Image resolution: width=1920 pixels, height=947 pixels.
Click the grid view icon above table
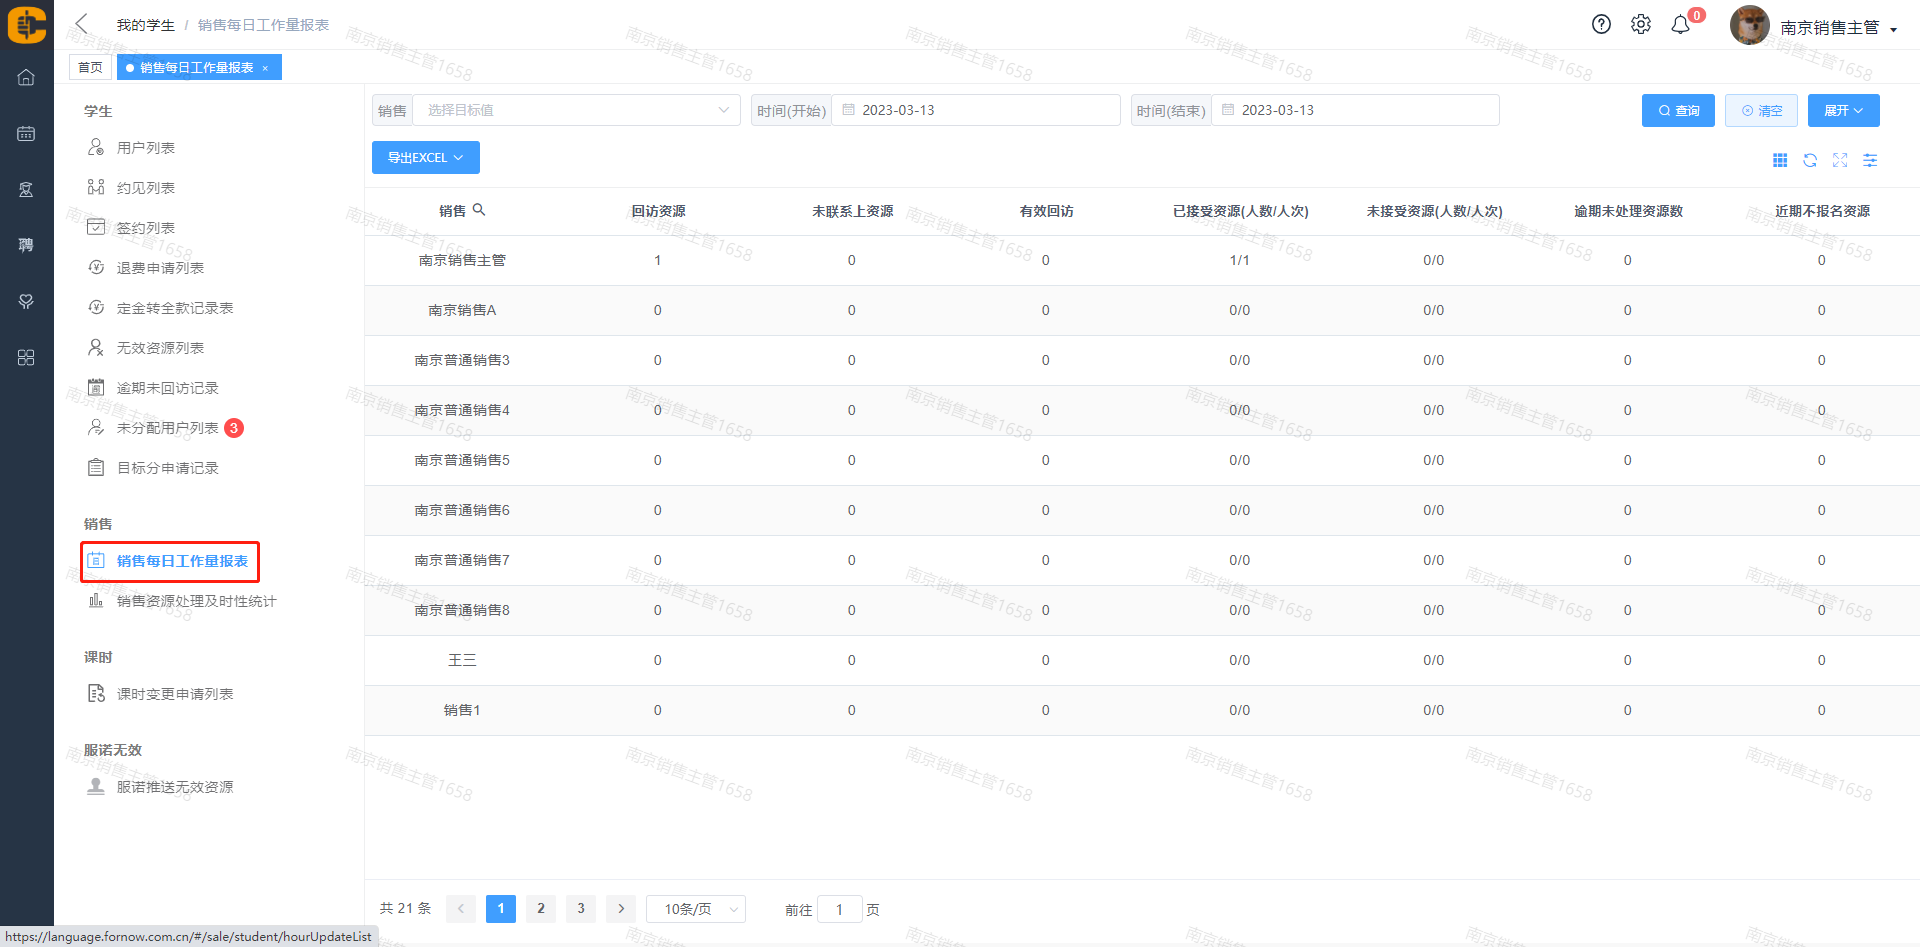tap(1780, 160)
